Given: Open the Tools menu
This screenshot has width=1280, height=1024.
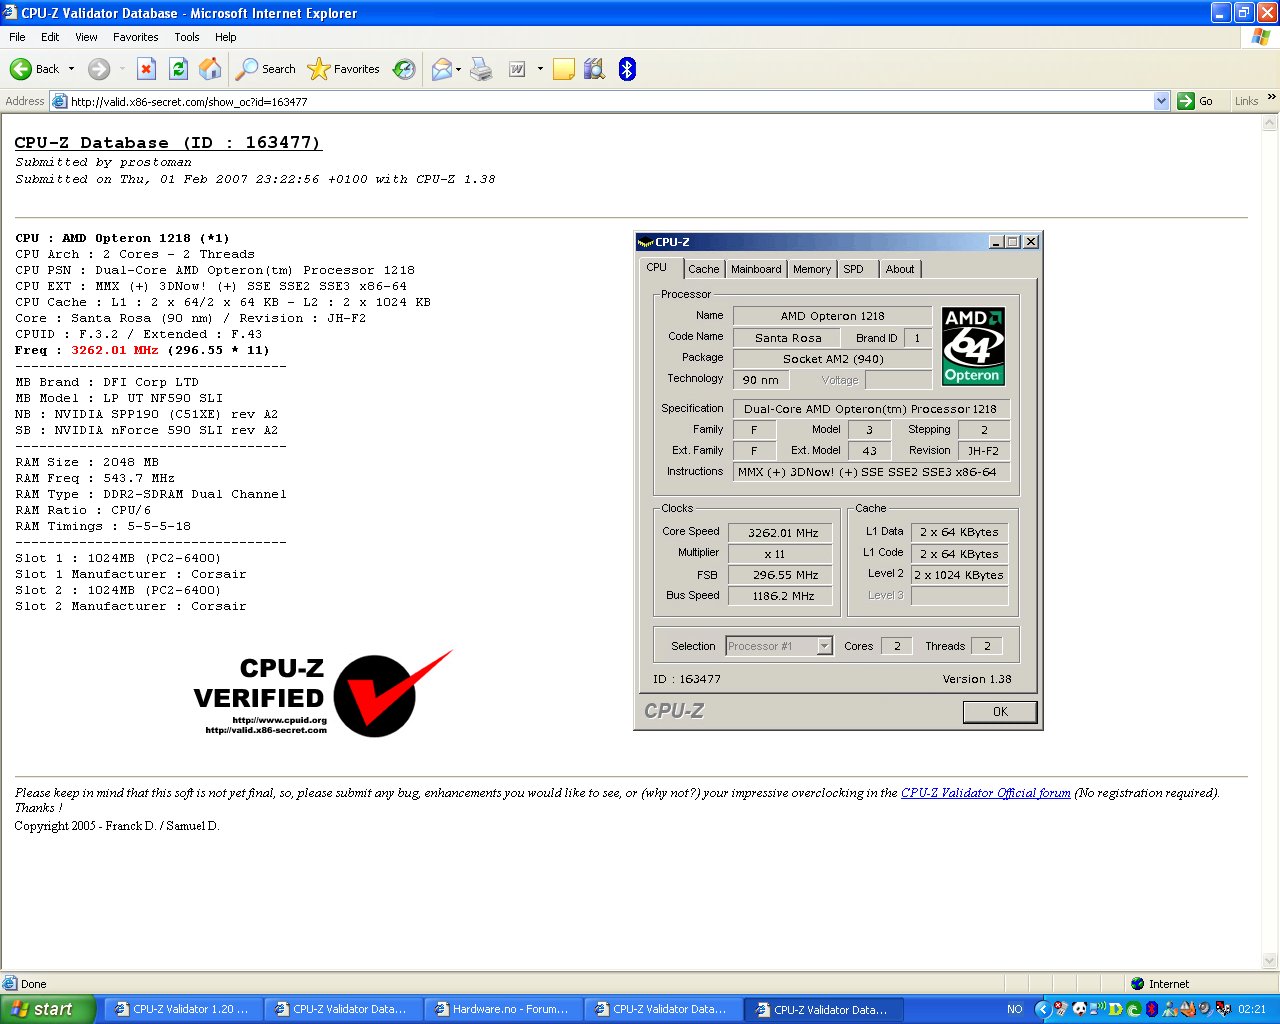Looking at the screenshot, I should pos(187,37).
